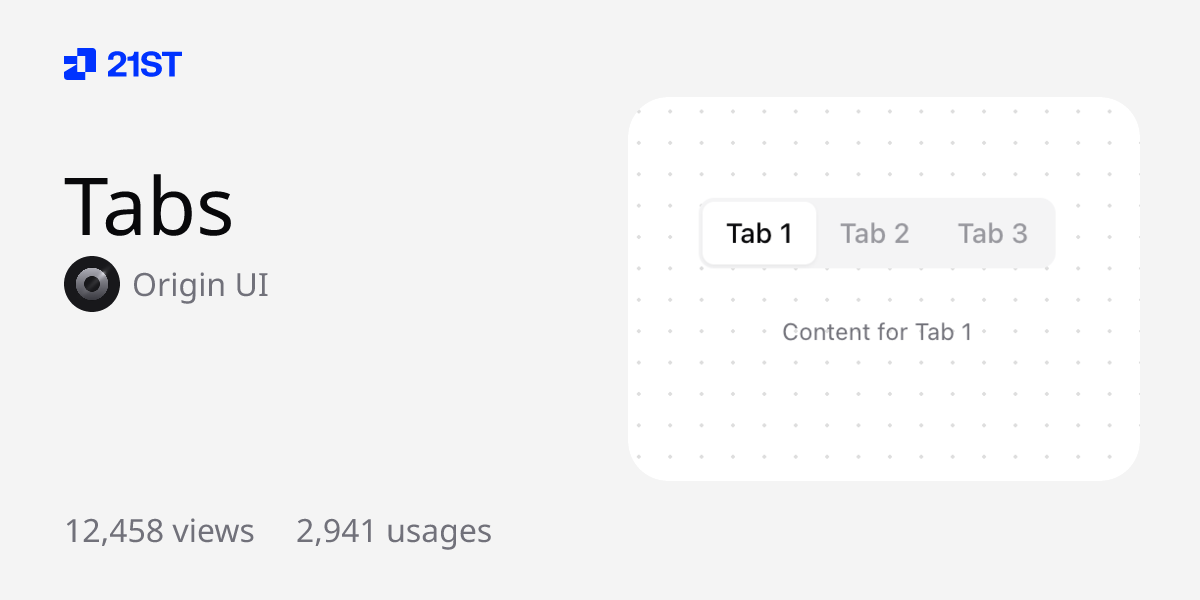The width and height of the screenshot is (1200, 600).
Task: Click the dark lens center of avatar
Action: (92, 284)
